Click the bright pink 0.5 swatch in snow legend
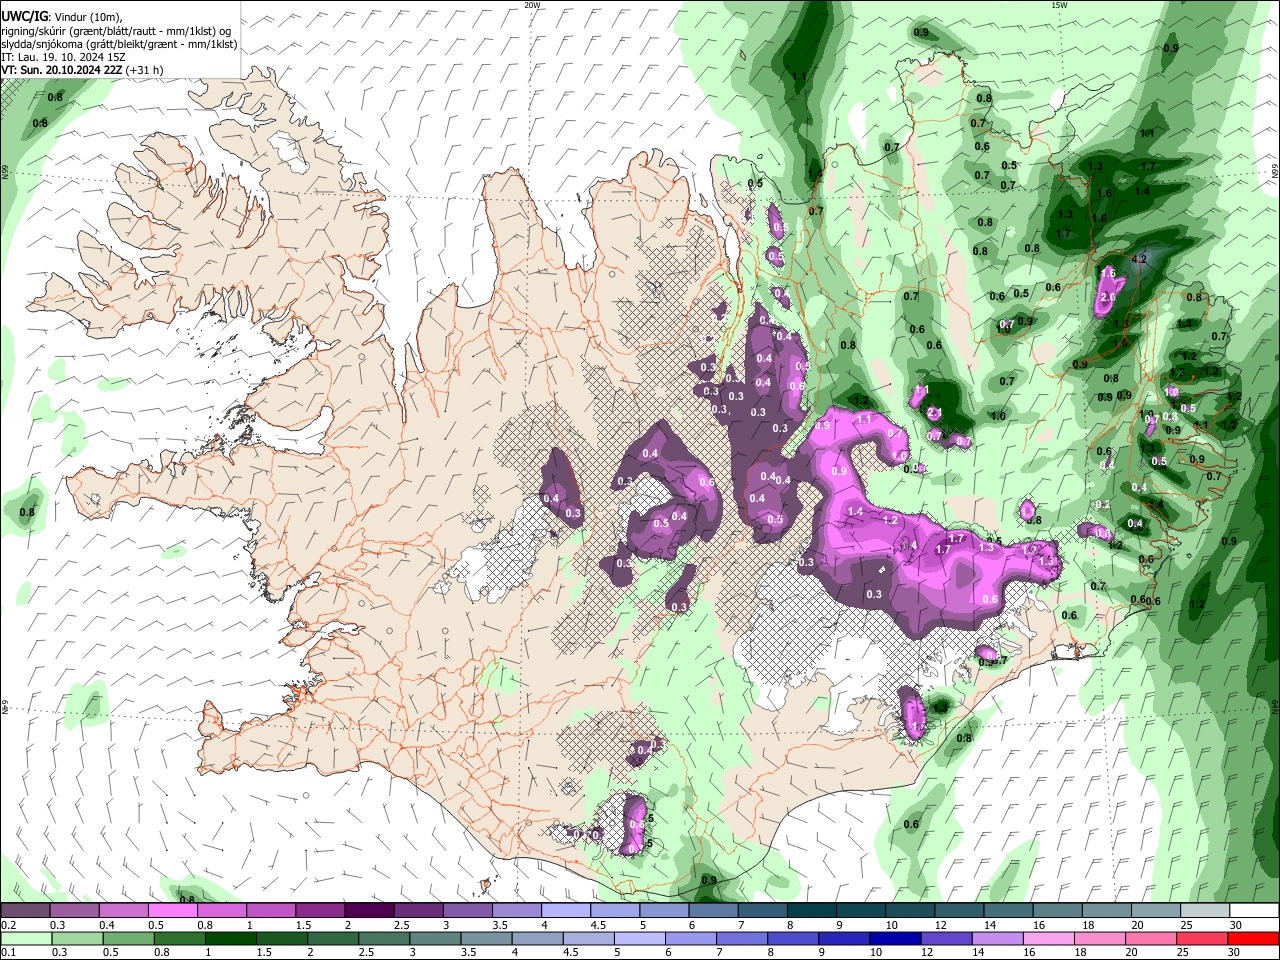This screenshot has width=1280, height=960. 172,911
